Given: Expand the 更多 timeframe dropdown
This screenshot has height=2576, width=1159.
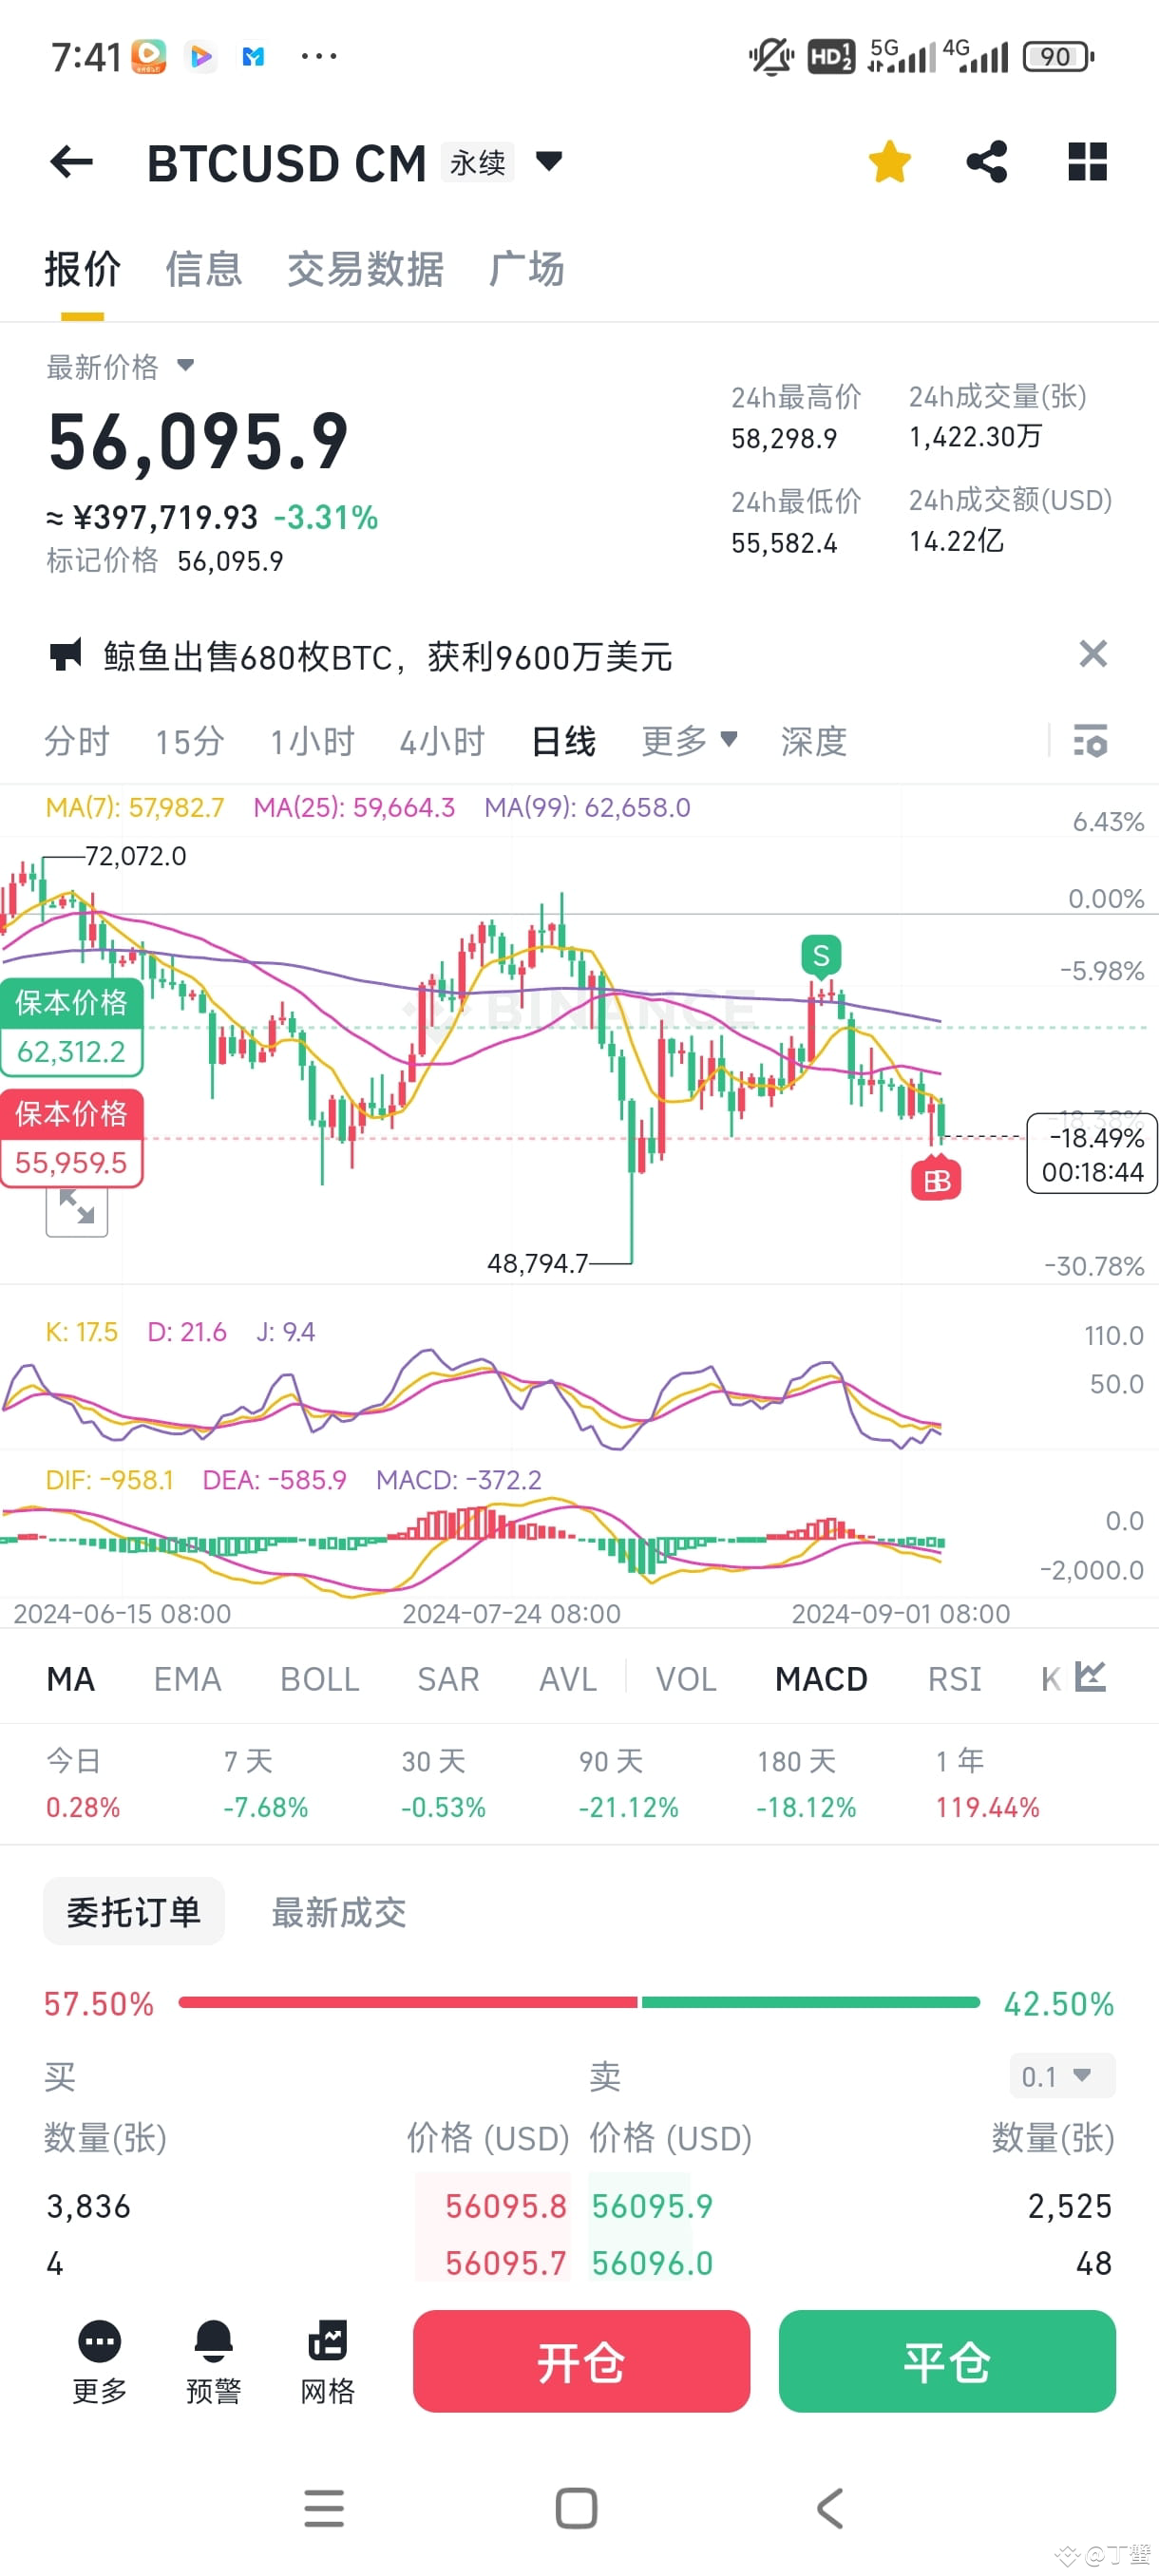Looking at the screenshot, I should click(689, 741).
